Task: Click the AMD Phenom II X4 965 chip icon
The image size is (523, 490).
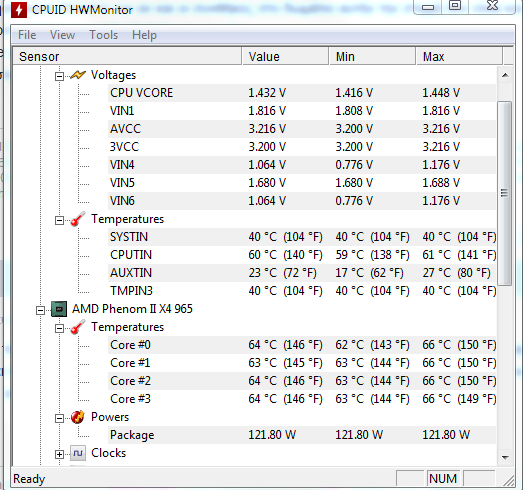Action: point(59,309)
